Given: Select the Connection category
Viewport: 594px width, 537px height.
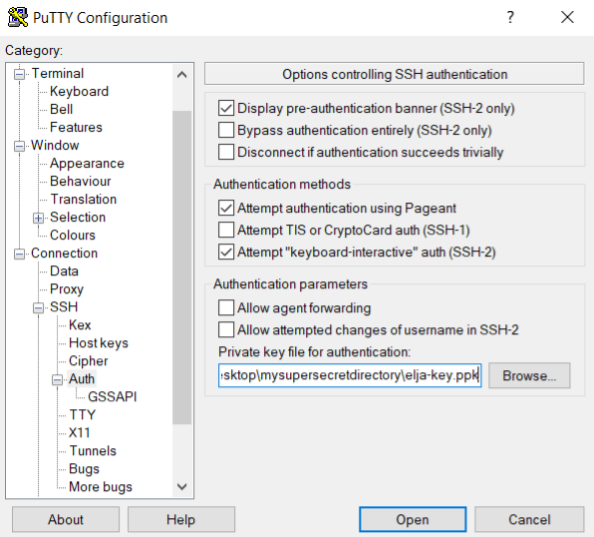Looking at the screenshot, I should [64, 253].
